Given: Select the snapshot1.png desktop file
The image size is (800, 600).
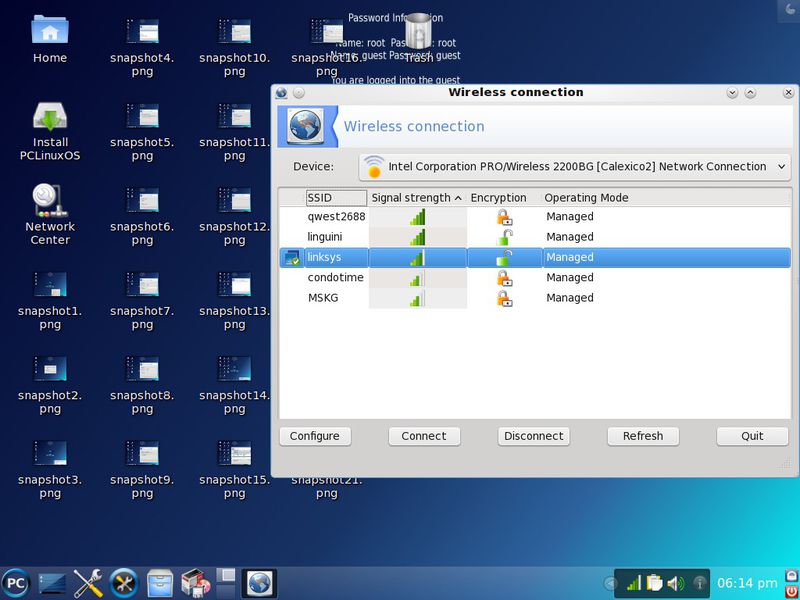Looking at the screenshot, I should (50, 300).
